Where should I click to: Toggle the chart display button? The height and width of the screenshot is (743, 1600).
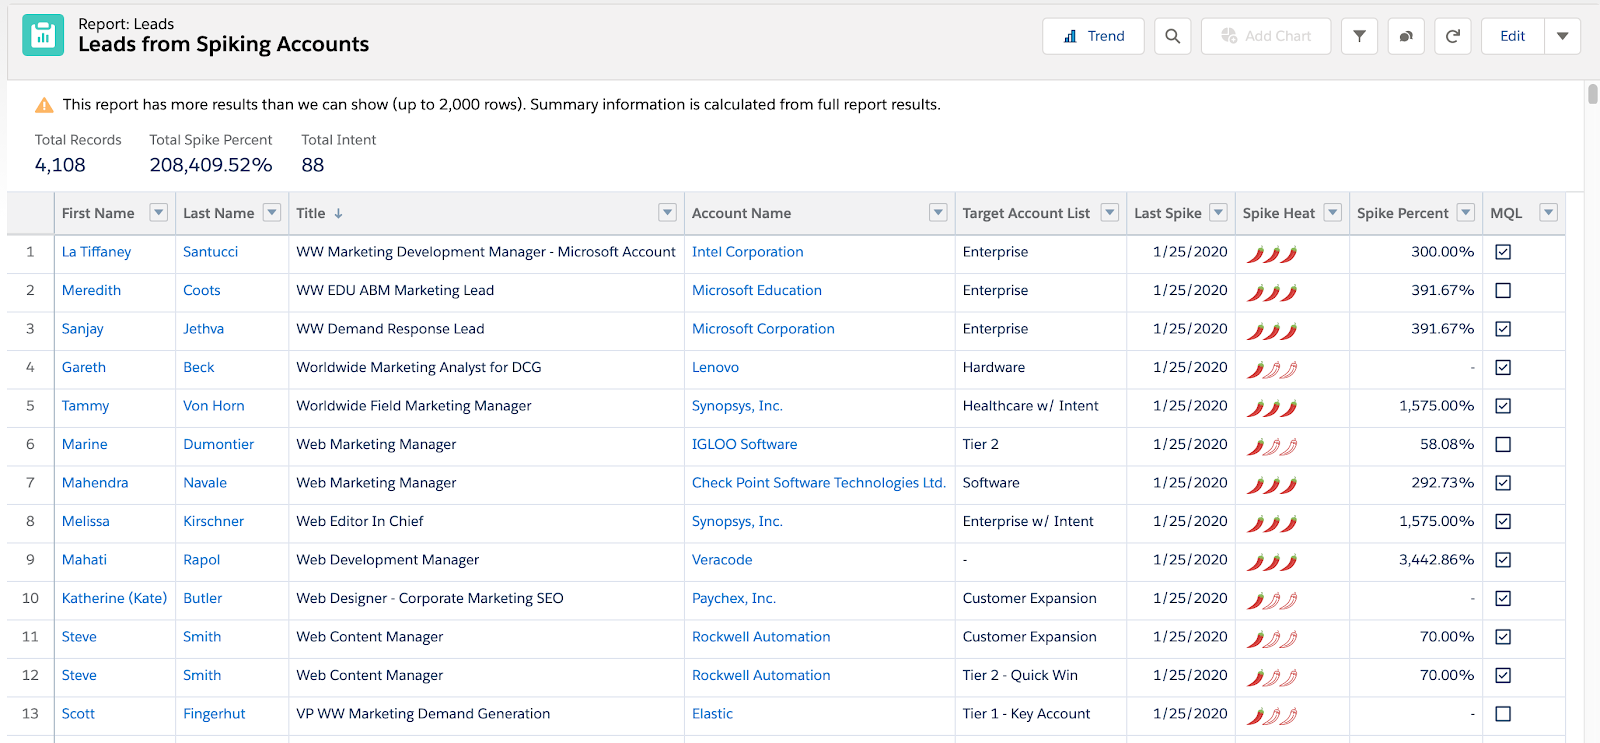pyautogui.click(x=1406, y=36)
